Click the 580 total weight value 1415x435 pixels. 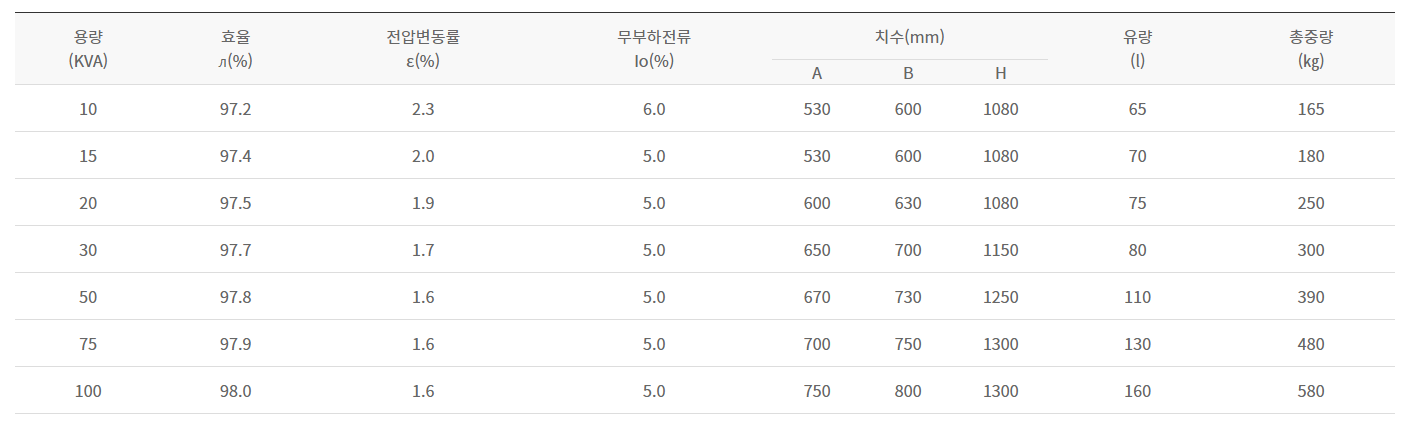point(1310,391)
